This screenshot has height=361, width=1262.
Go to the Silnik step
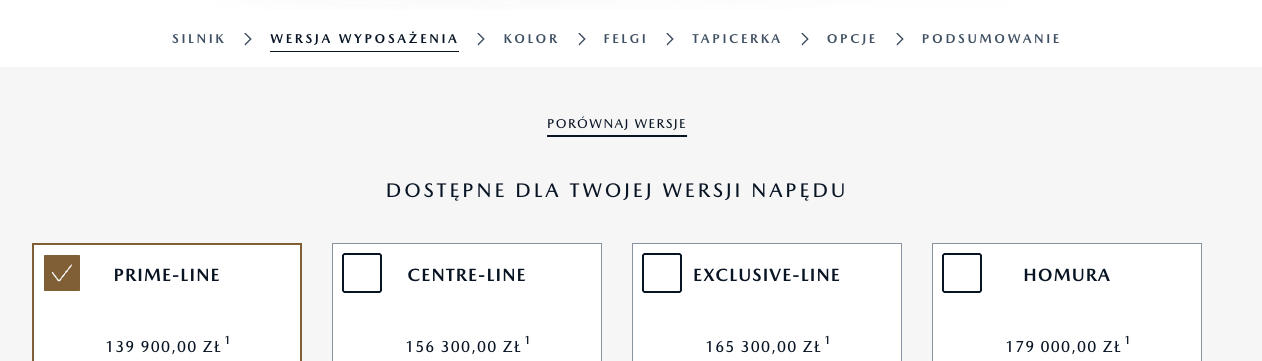199,39
